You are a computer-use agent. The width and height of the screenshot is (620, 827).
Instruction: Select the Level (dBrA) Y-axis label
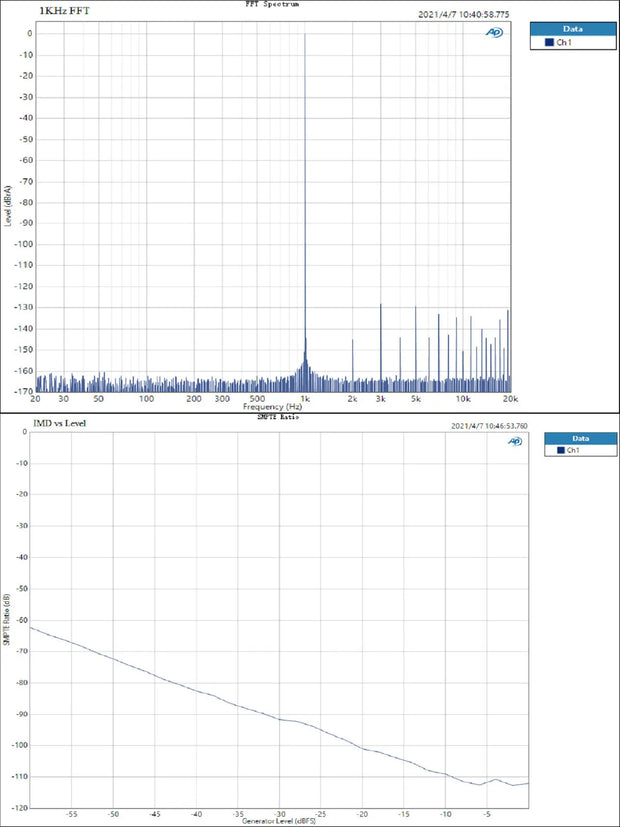(8, 206)
